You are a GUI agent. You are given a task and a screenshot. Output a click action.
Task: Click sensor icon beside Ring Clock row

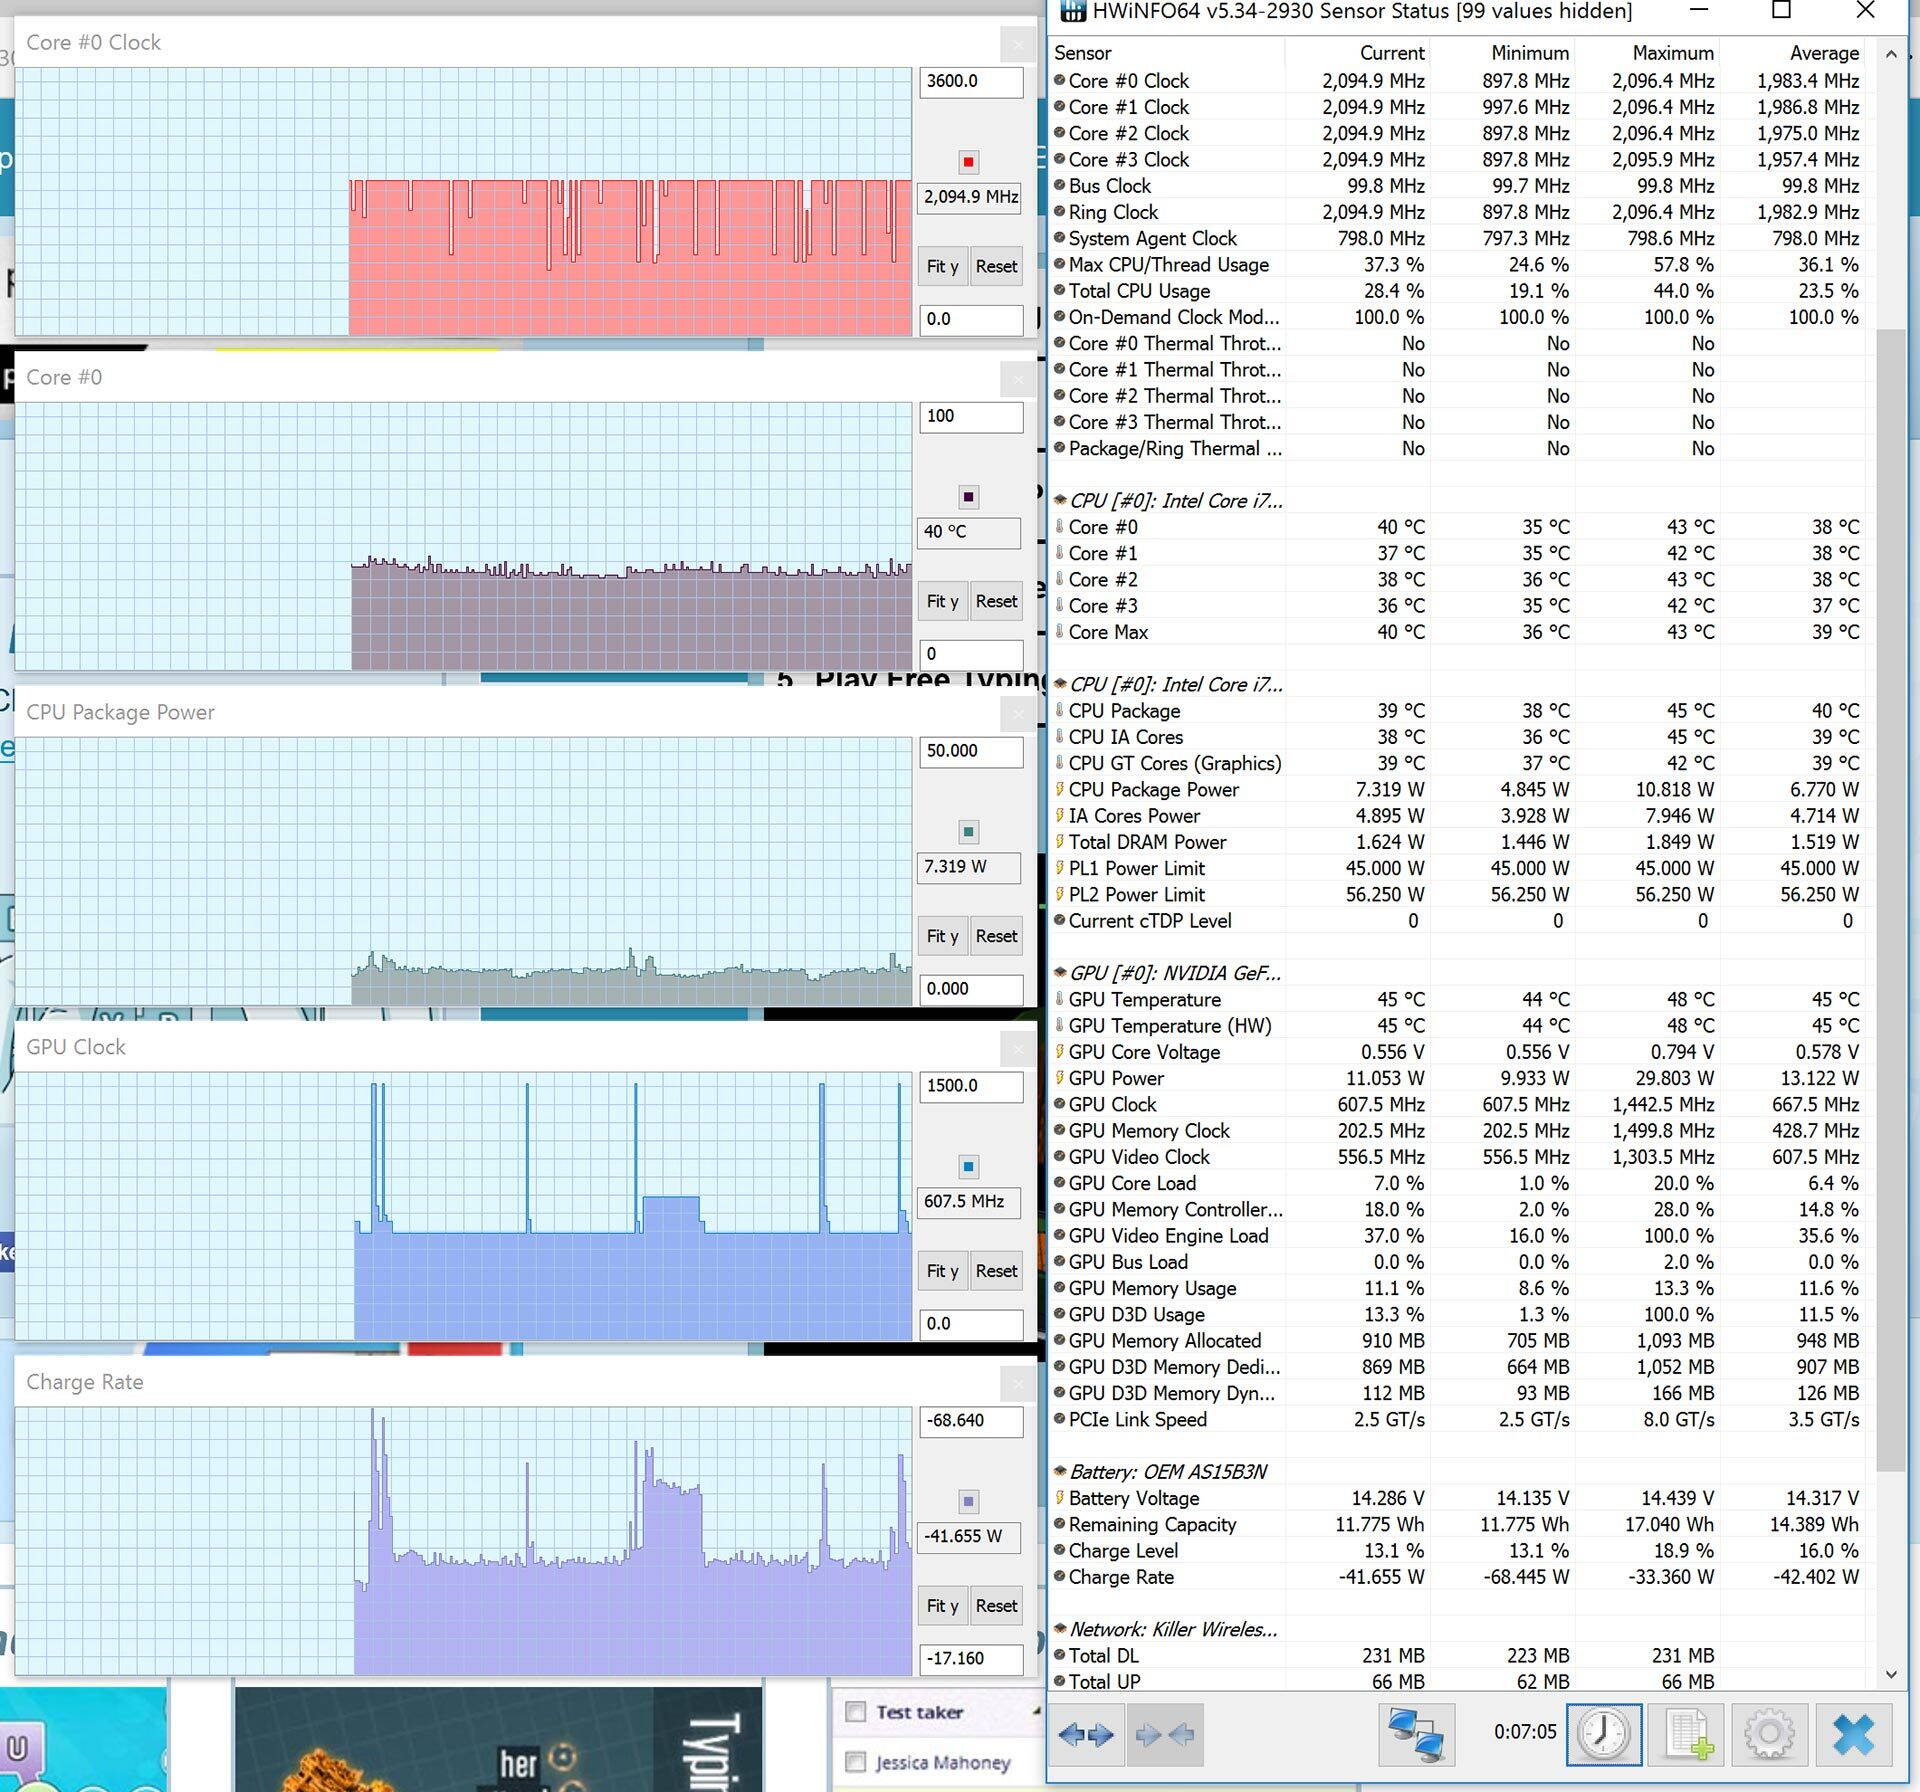(x=1059, y=212)
